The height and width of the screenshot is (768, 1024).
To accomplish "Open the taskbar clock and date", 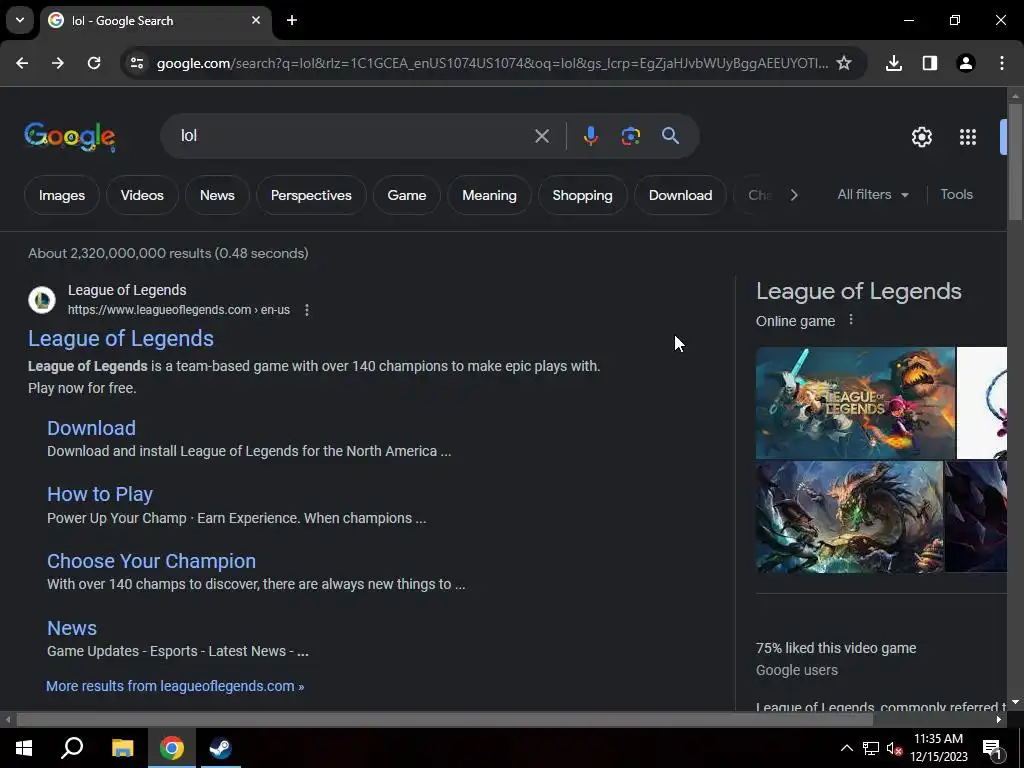I will coord(938,748).
